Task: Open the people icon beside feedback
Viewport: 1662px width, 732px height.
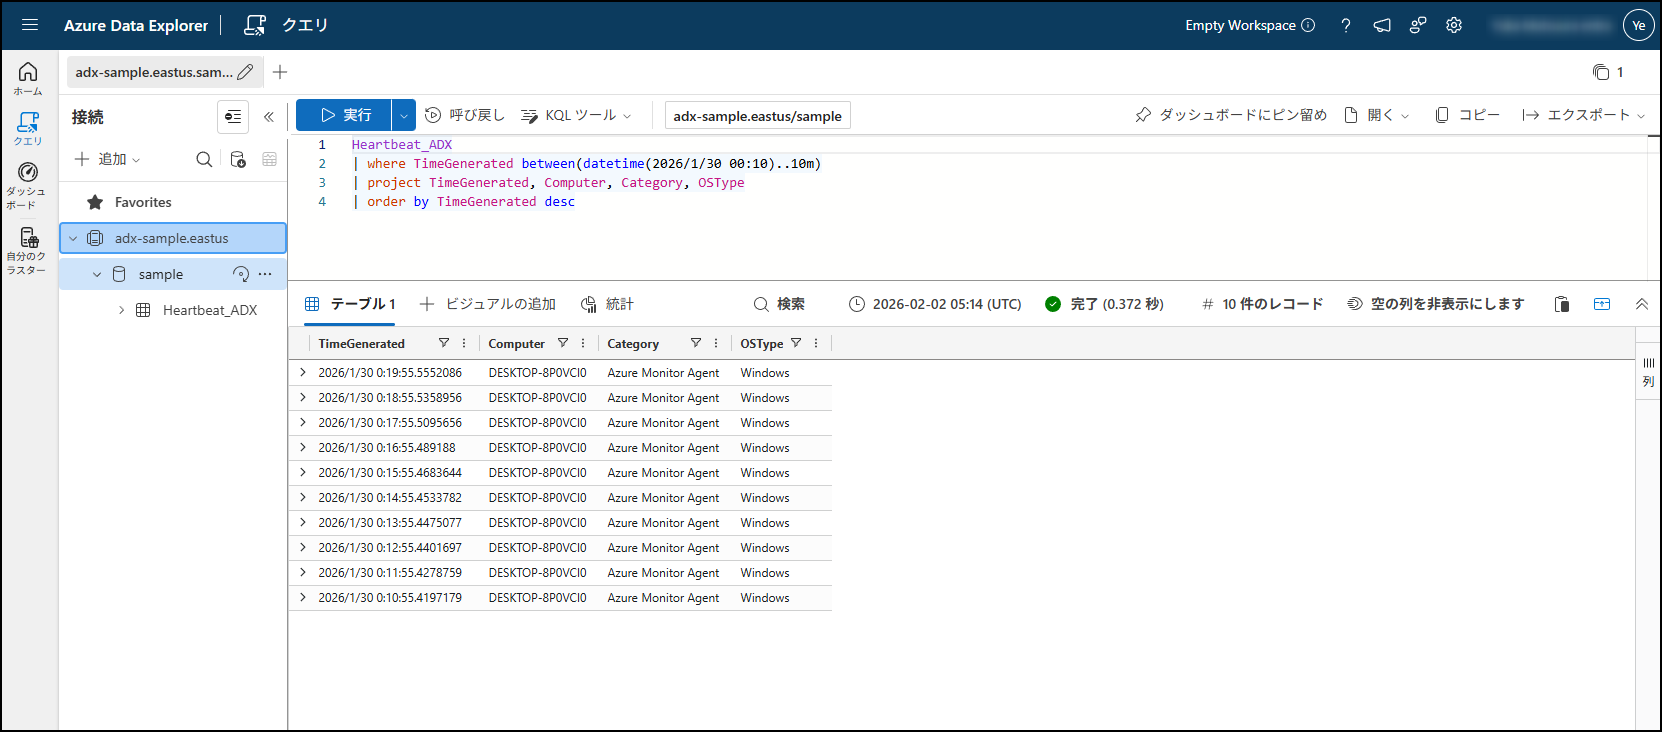Action: 1418,26
